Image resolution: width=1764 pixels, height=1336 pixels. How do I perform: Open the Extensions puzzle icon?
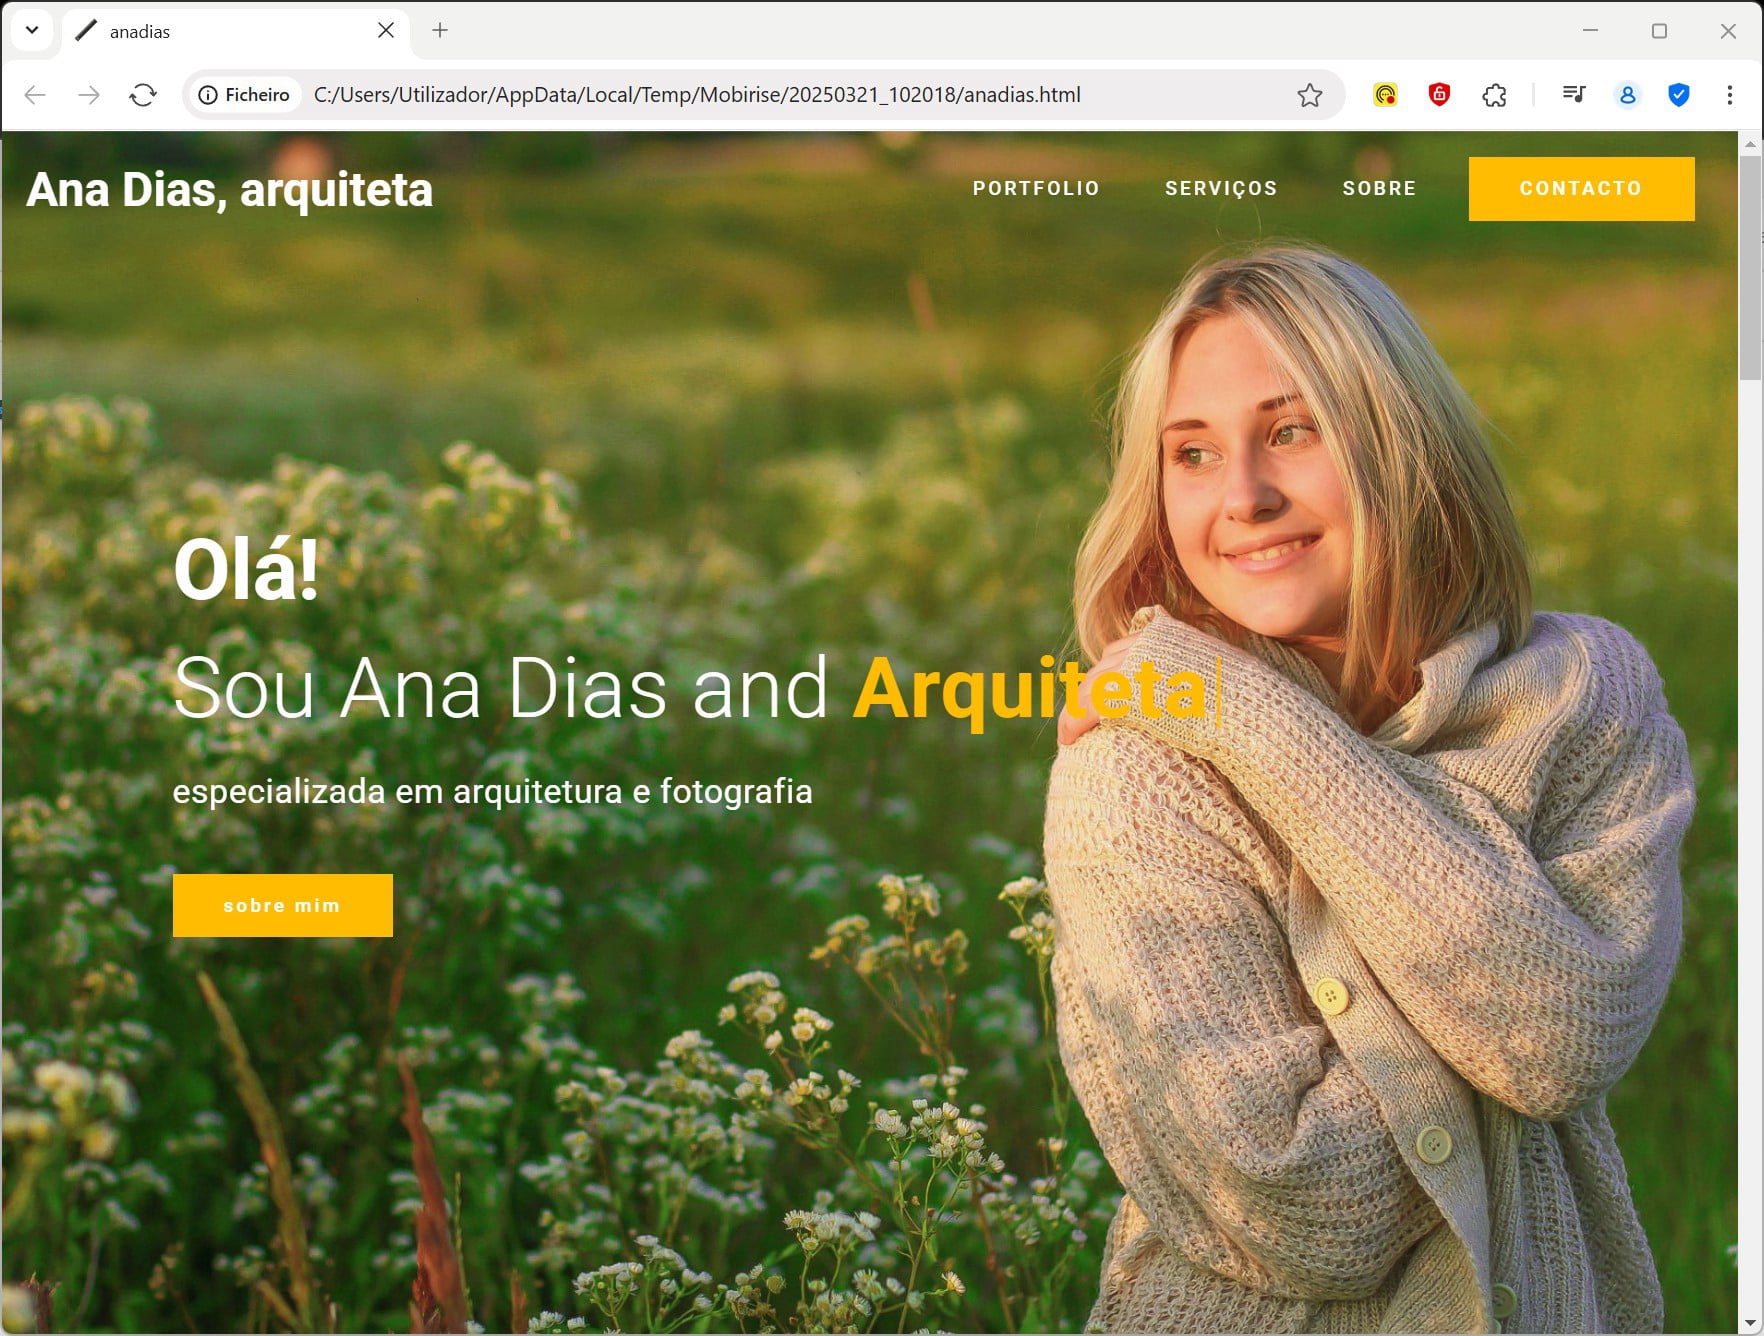coord(1494,95)
